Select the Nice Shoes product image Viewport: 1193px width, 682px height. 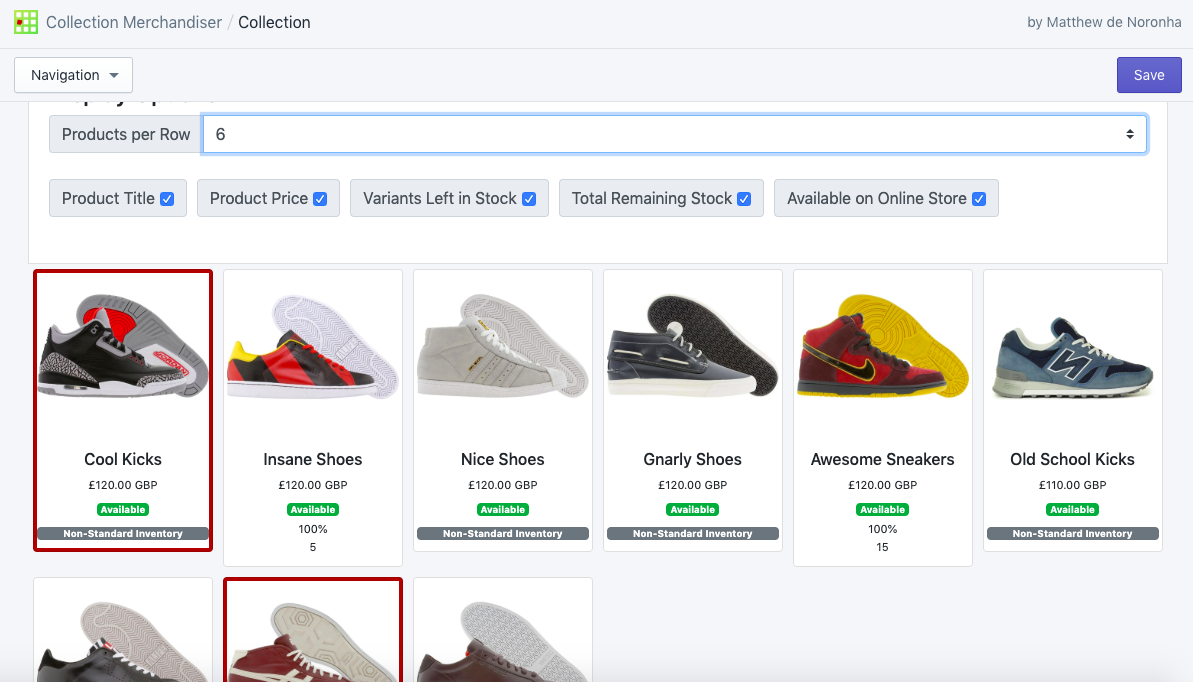click(x=503, y=346)
